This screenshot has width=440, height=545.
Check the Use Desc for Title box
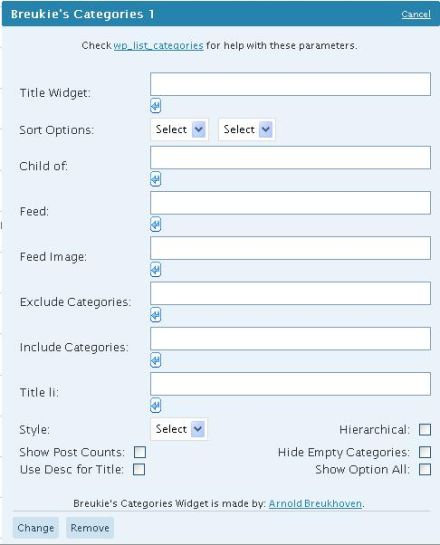tap(139, 470)
